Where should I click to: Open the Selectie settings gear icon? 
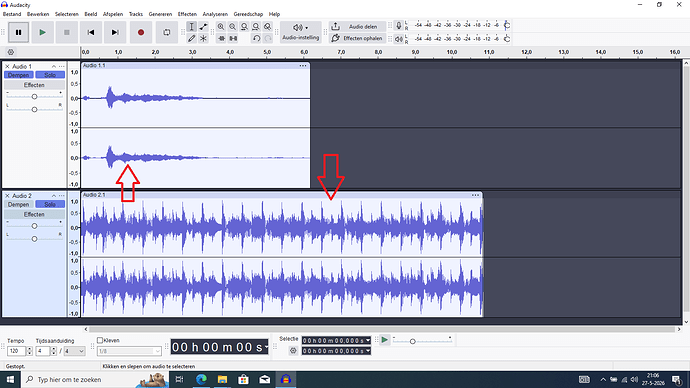(293, 351)
